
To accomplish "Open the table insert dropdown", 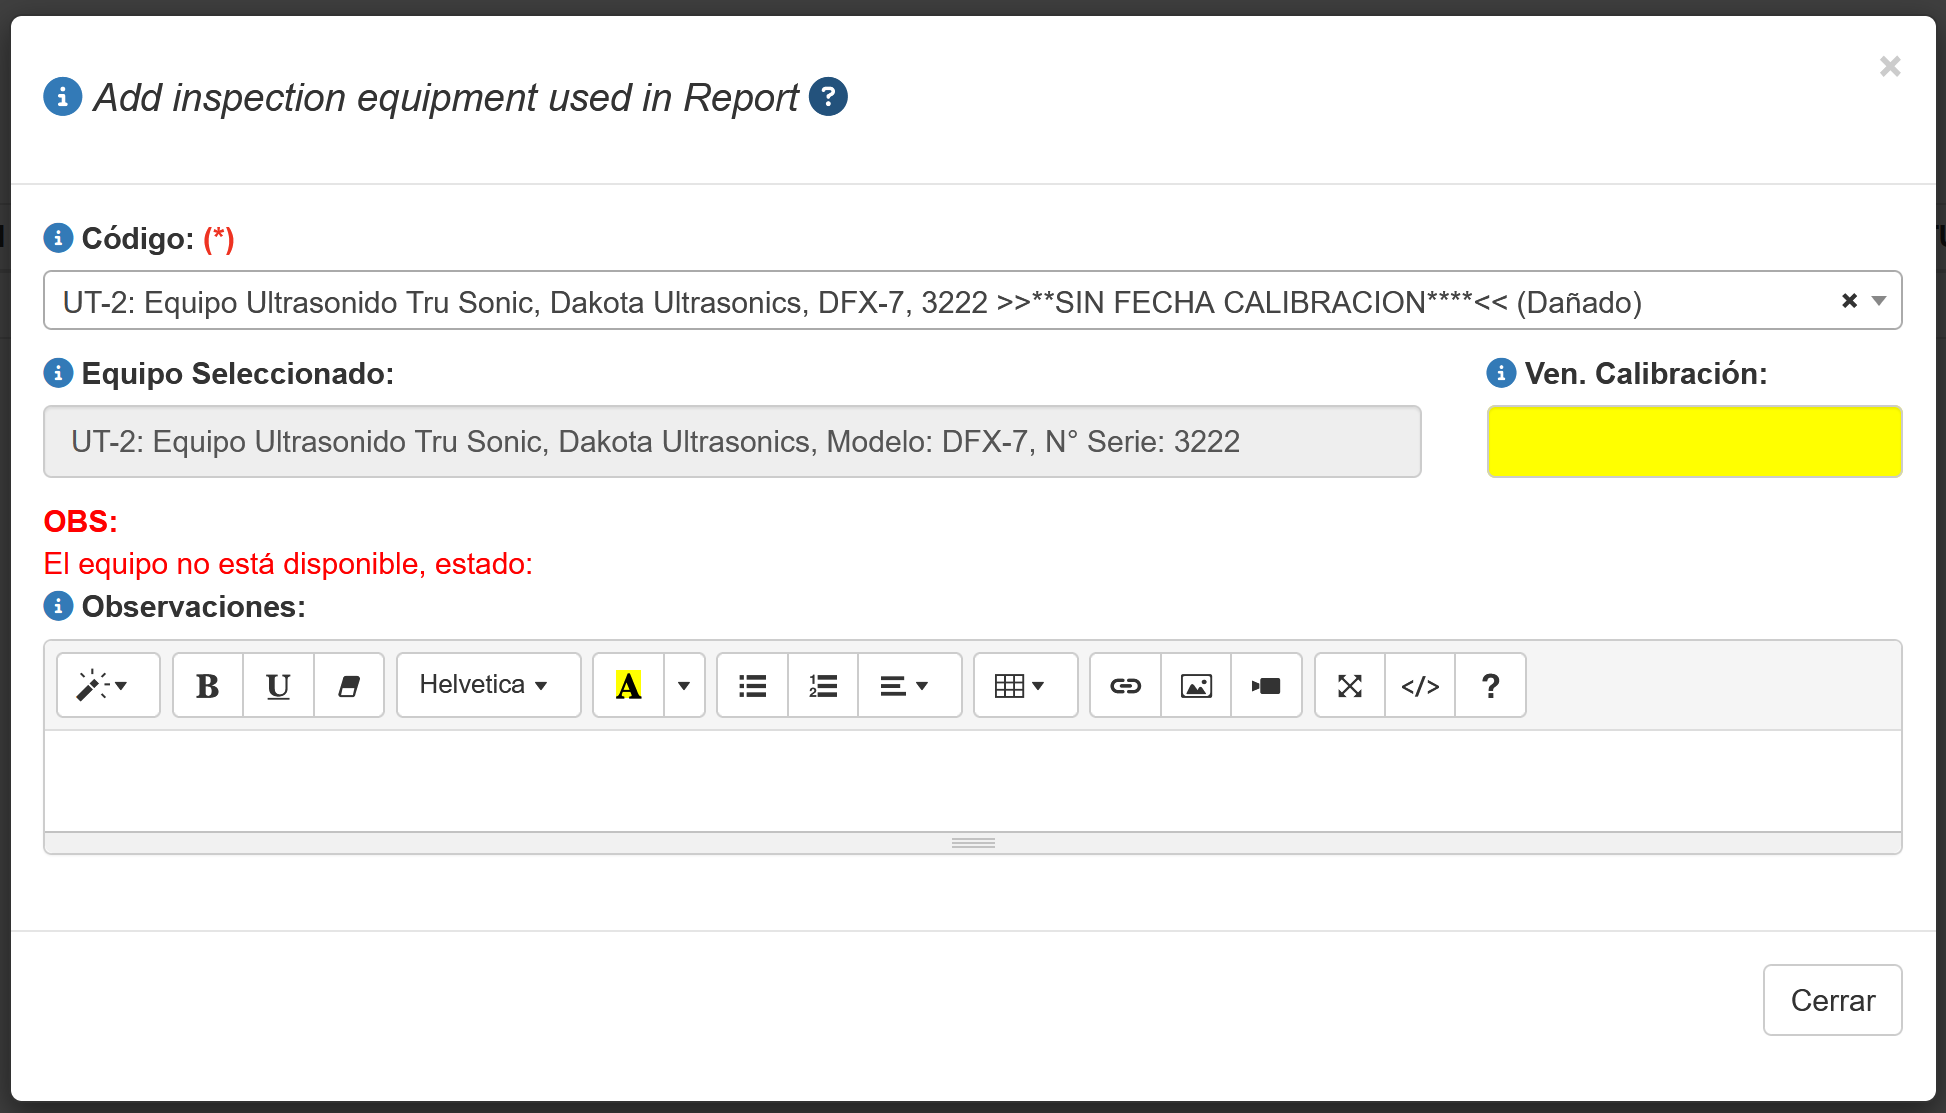I will click(1025, 686).
